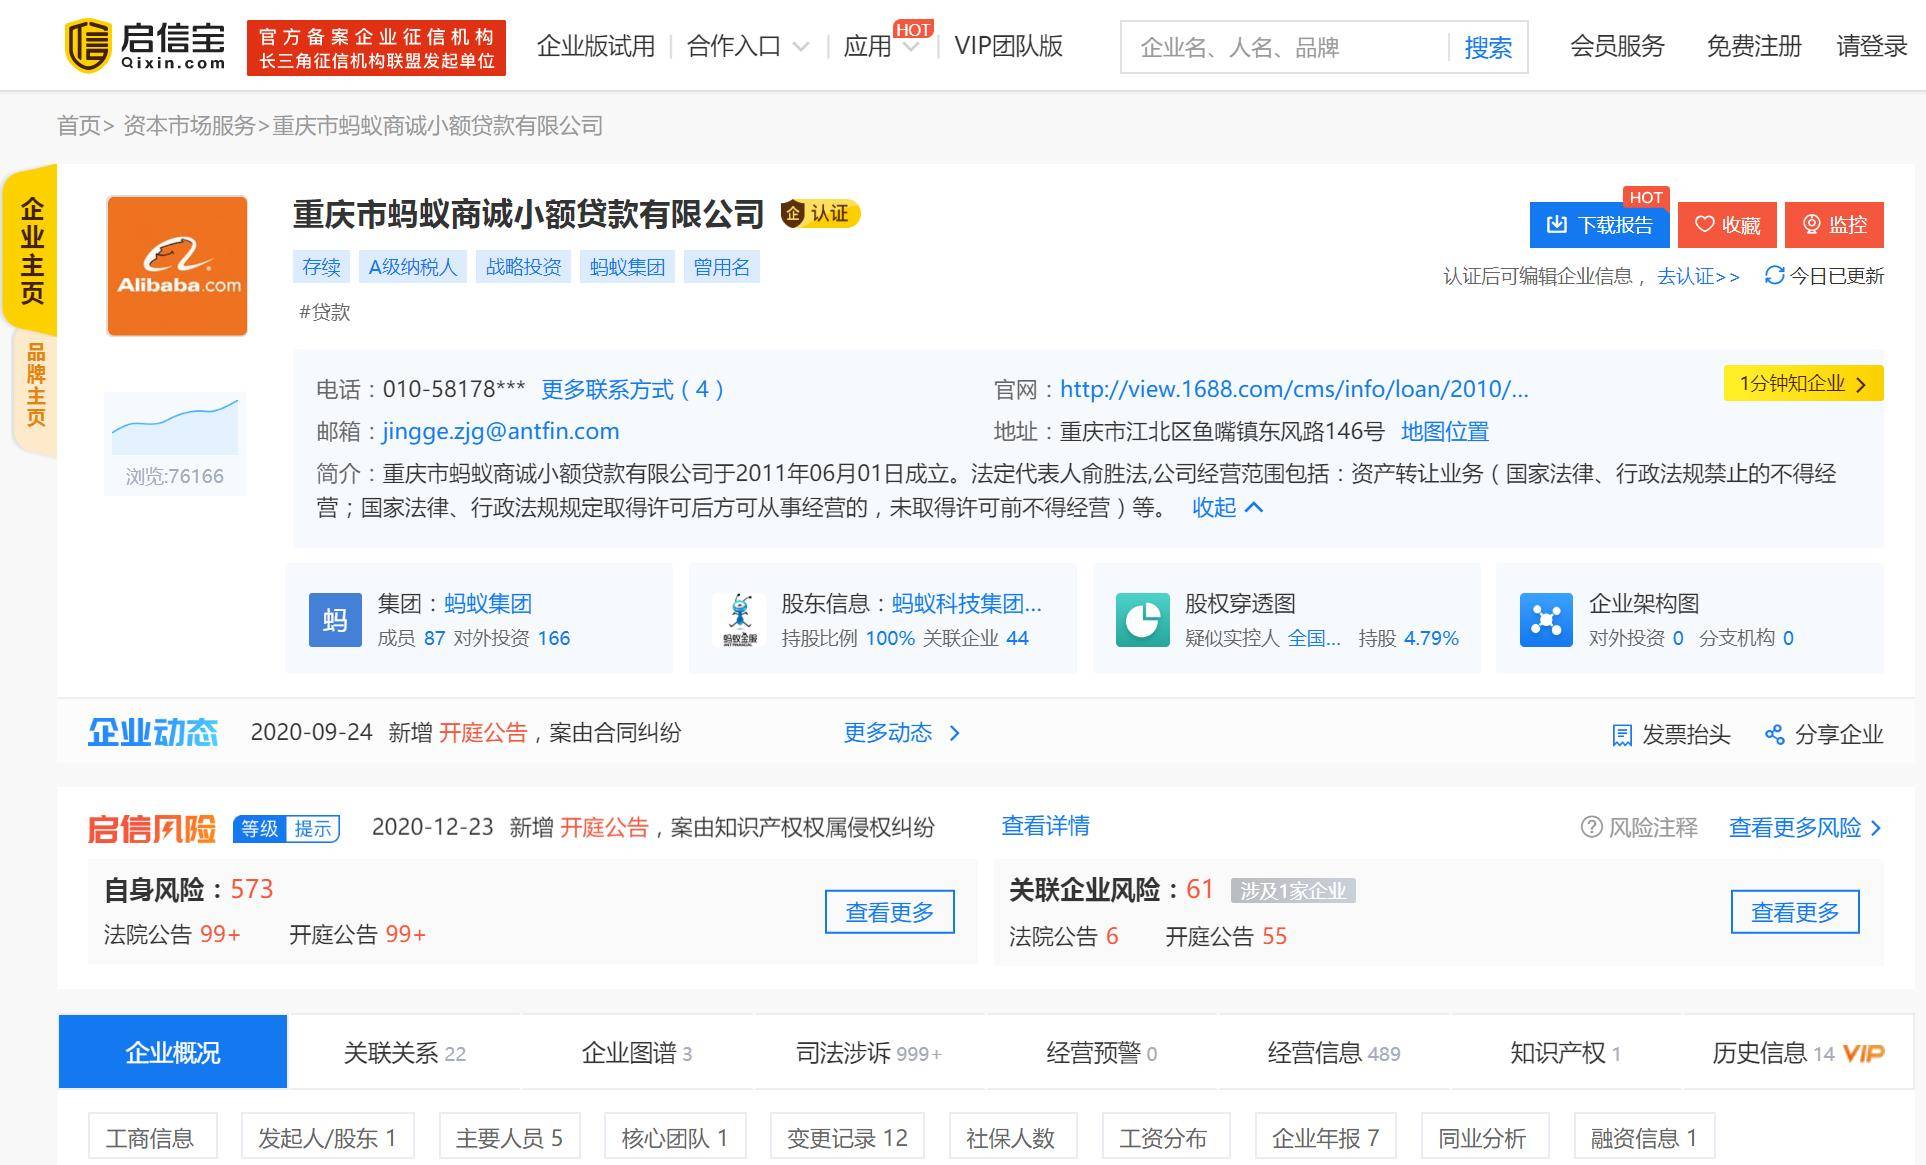Add company to 收藏 favorites
The image size is (1926, 1165).
click(1727, 224)
